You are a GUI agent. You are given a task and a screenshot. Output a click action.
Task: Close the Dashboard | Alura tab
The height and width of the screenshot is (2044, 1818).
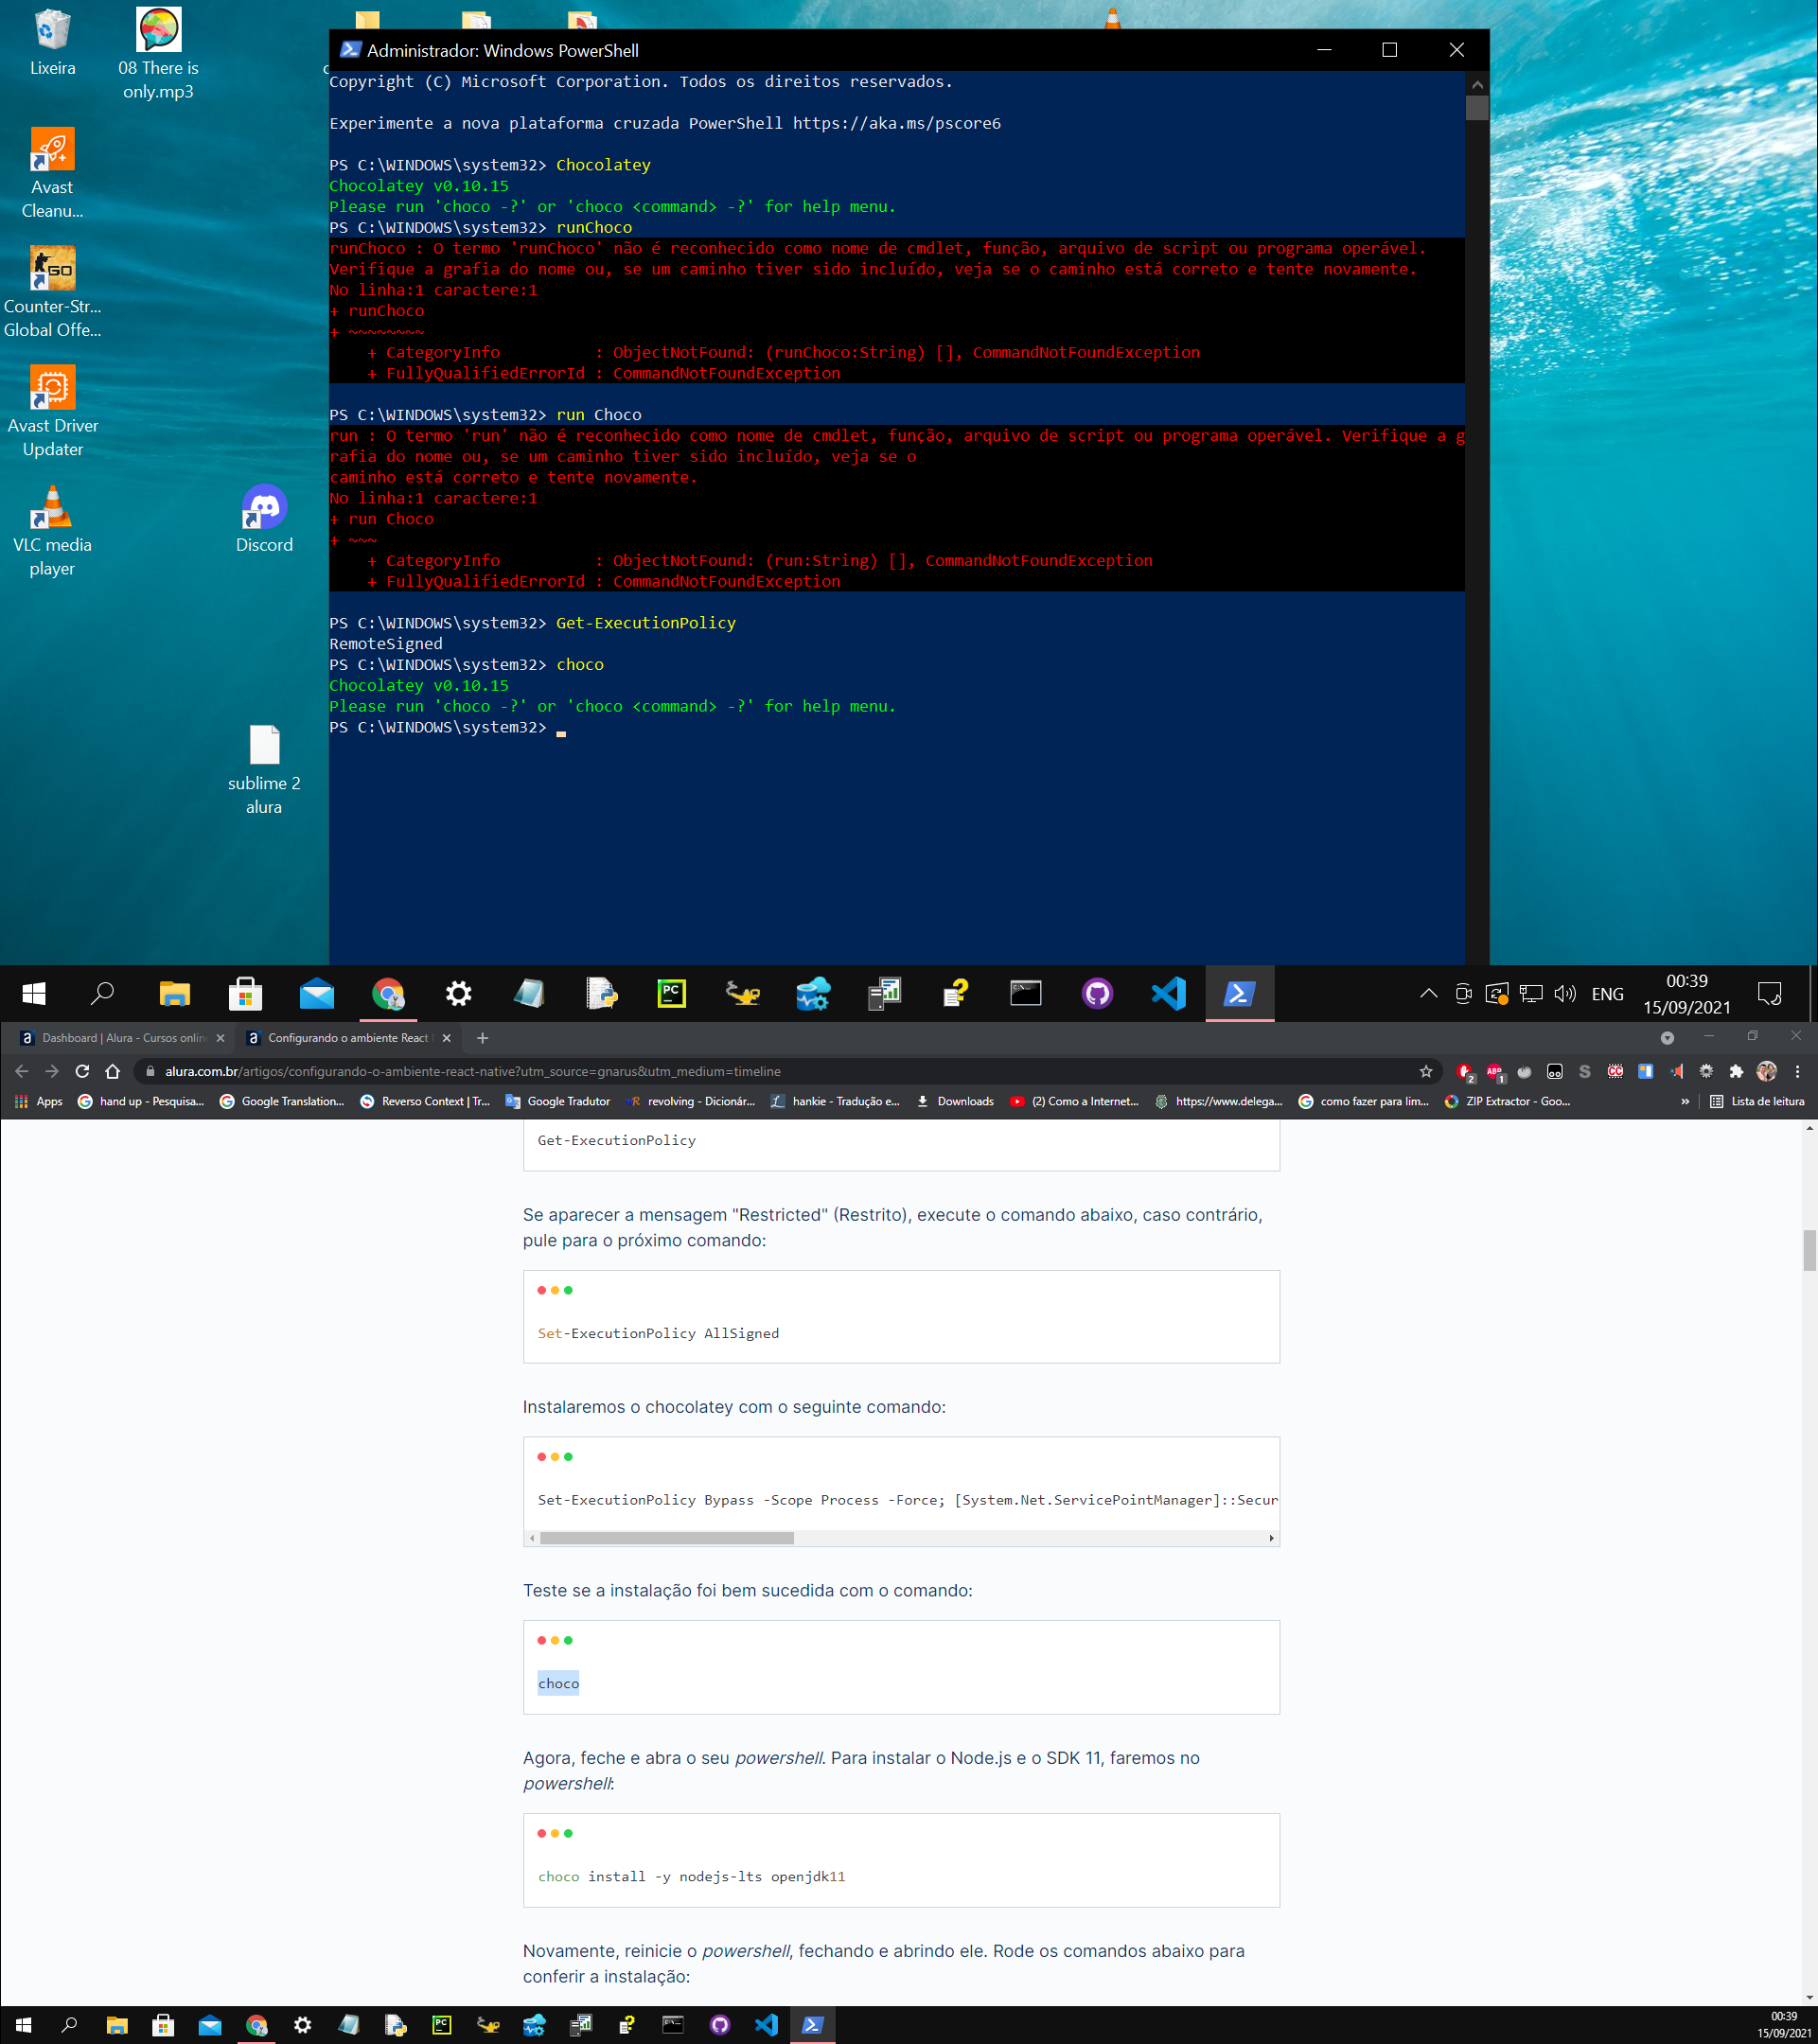tap(220, 1037)
